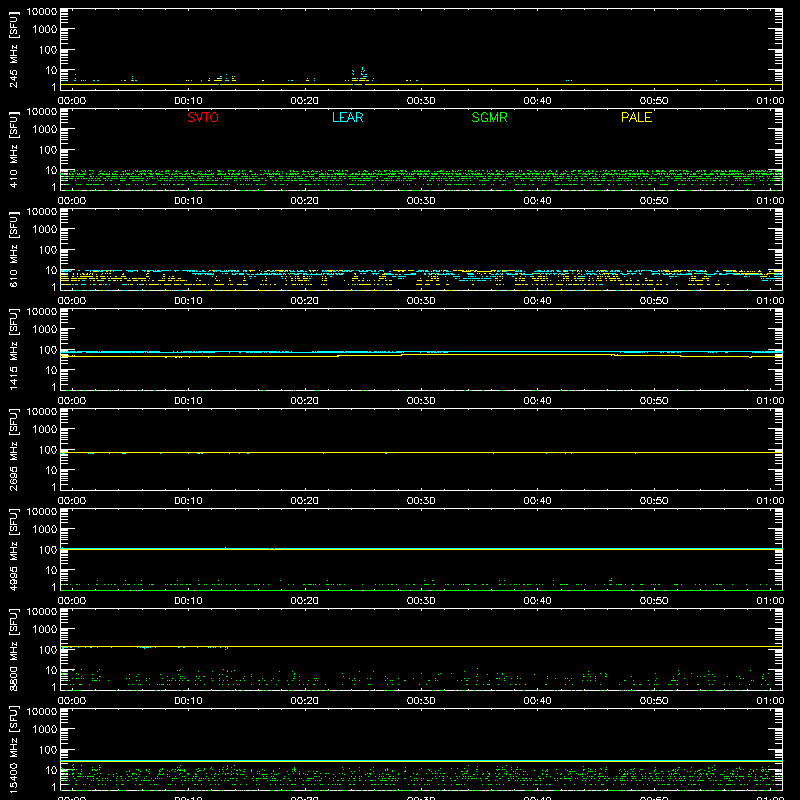Select the '15400 MHz [SFU]' axis title

13,749
